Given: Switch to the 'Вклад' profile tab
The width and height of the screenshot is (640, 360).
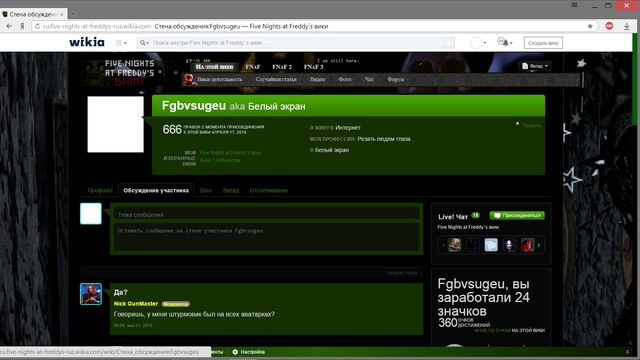Looking at the screenshot, I should click(231, 190).
